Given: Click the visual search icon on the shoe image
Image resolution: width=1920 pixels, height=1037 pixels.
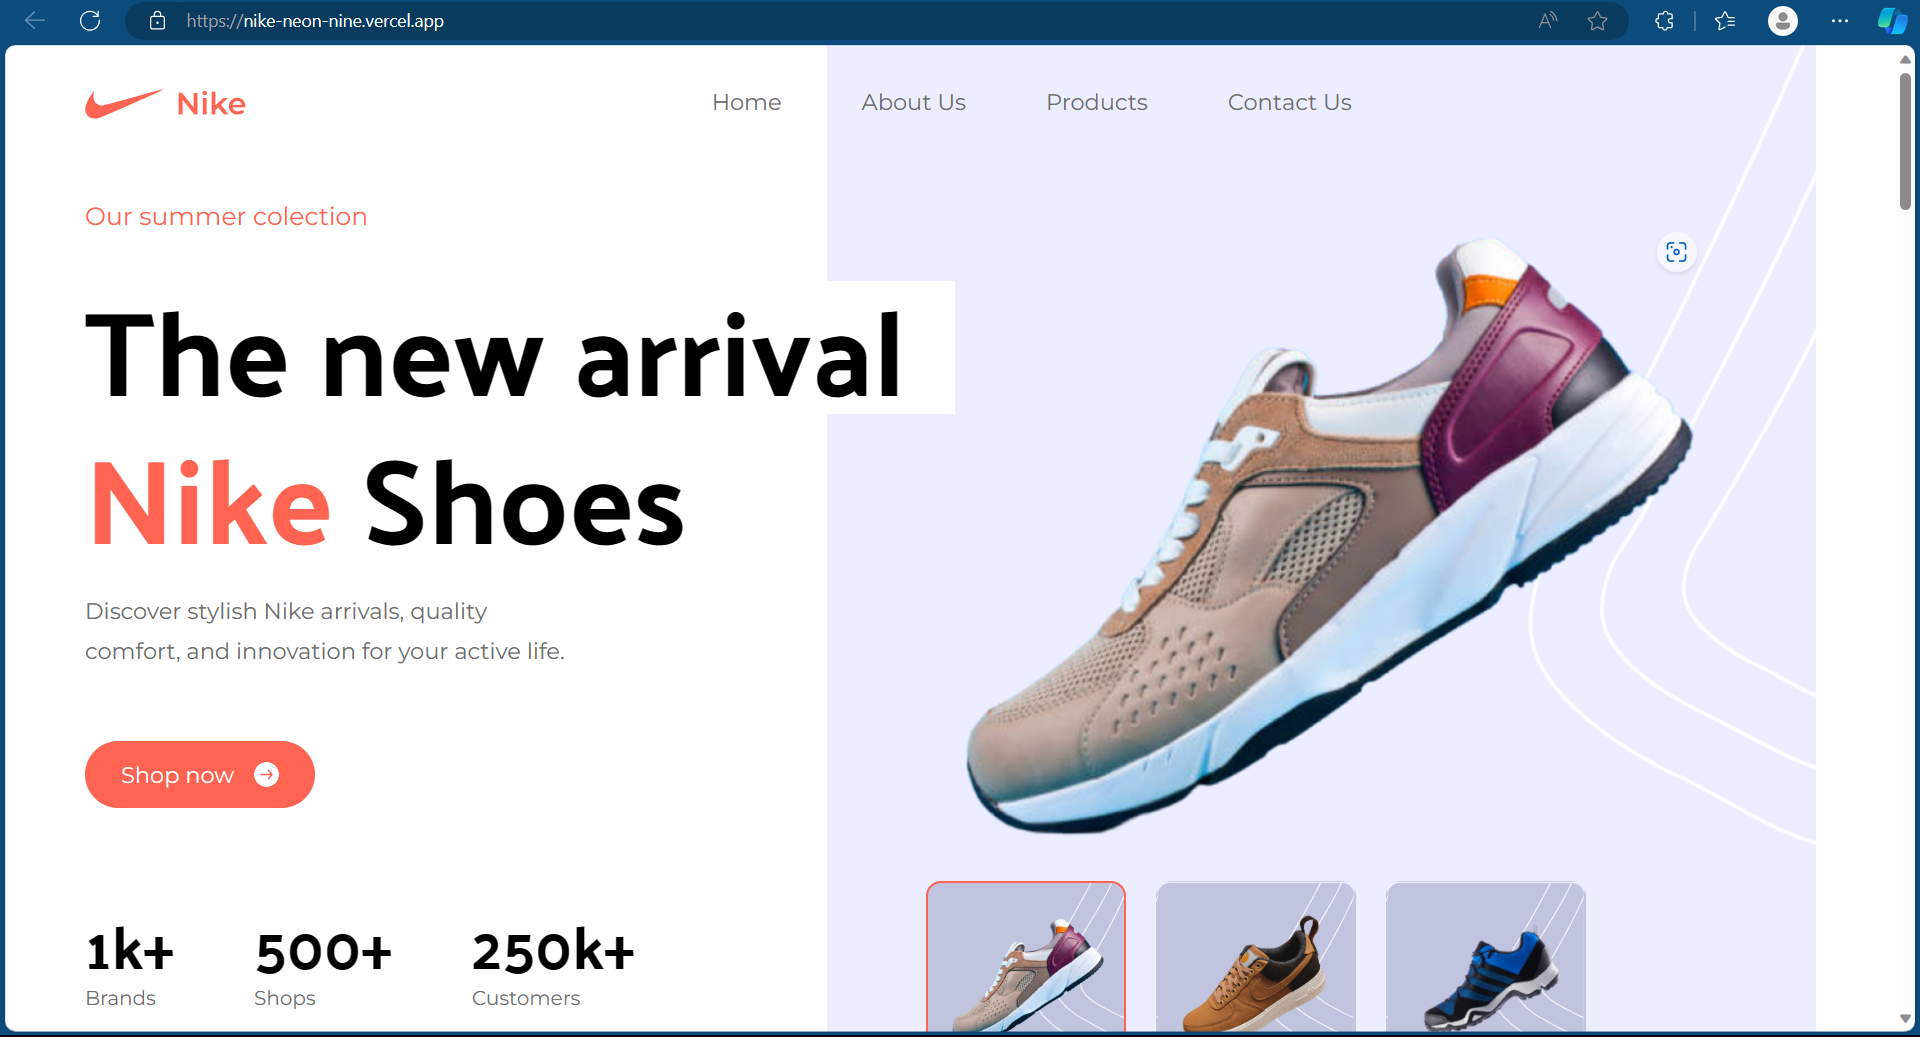Looking at the screenshot, I should [1677, 252].
